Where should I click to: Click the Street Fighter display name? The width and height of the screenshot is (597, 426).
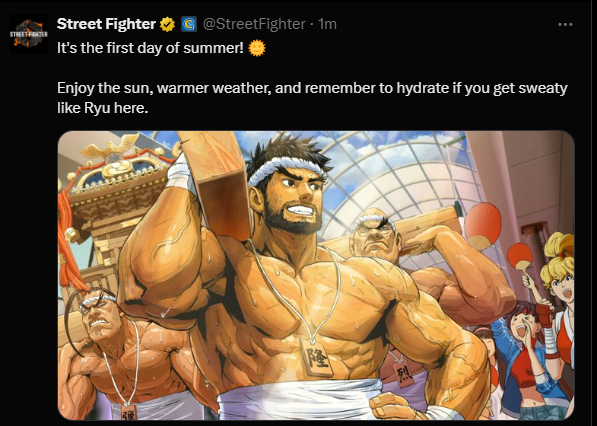click(x=106, y=24)
